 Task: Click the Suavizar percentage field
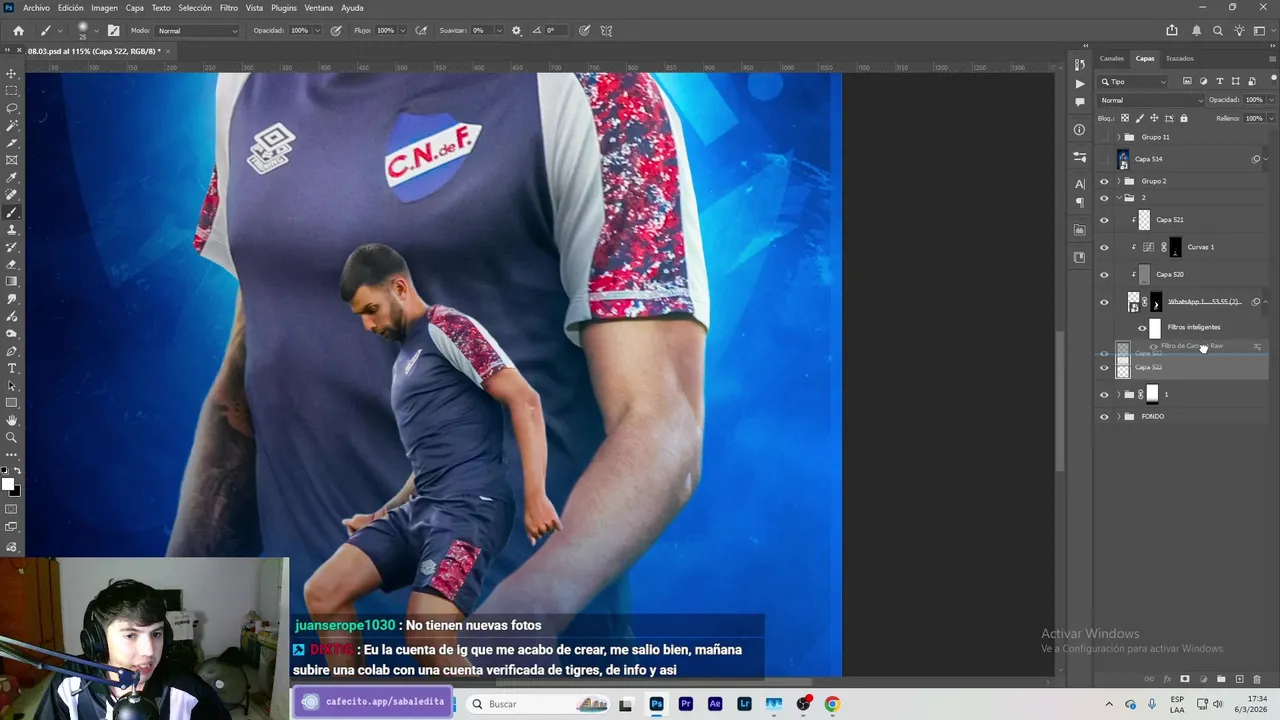pos(480,31)
